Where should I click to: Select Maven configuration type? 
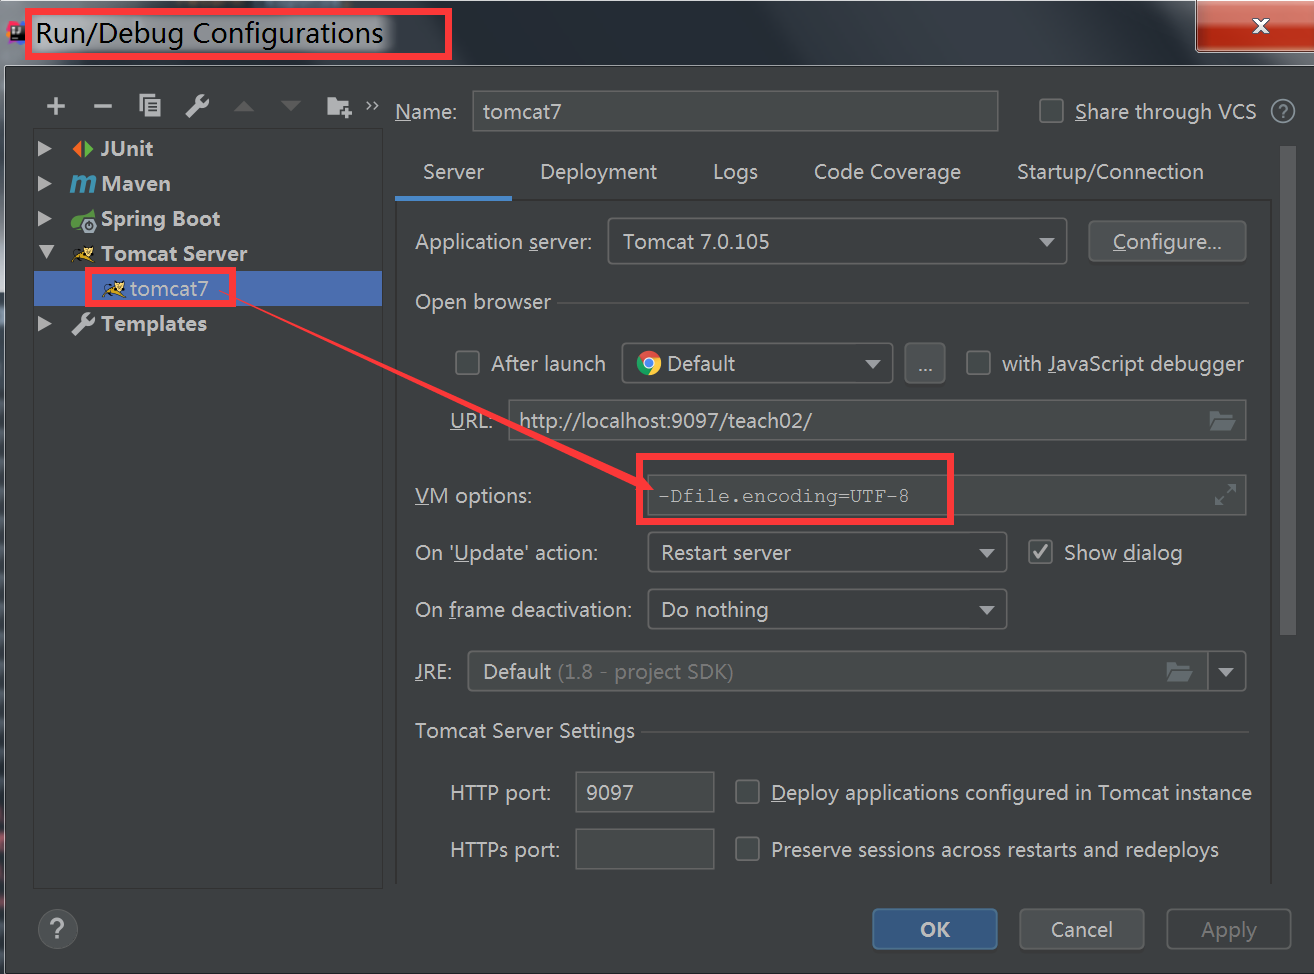(135, 184)
